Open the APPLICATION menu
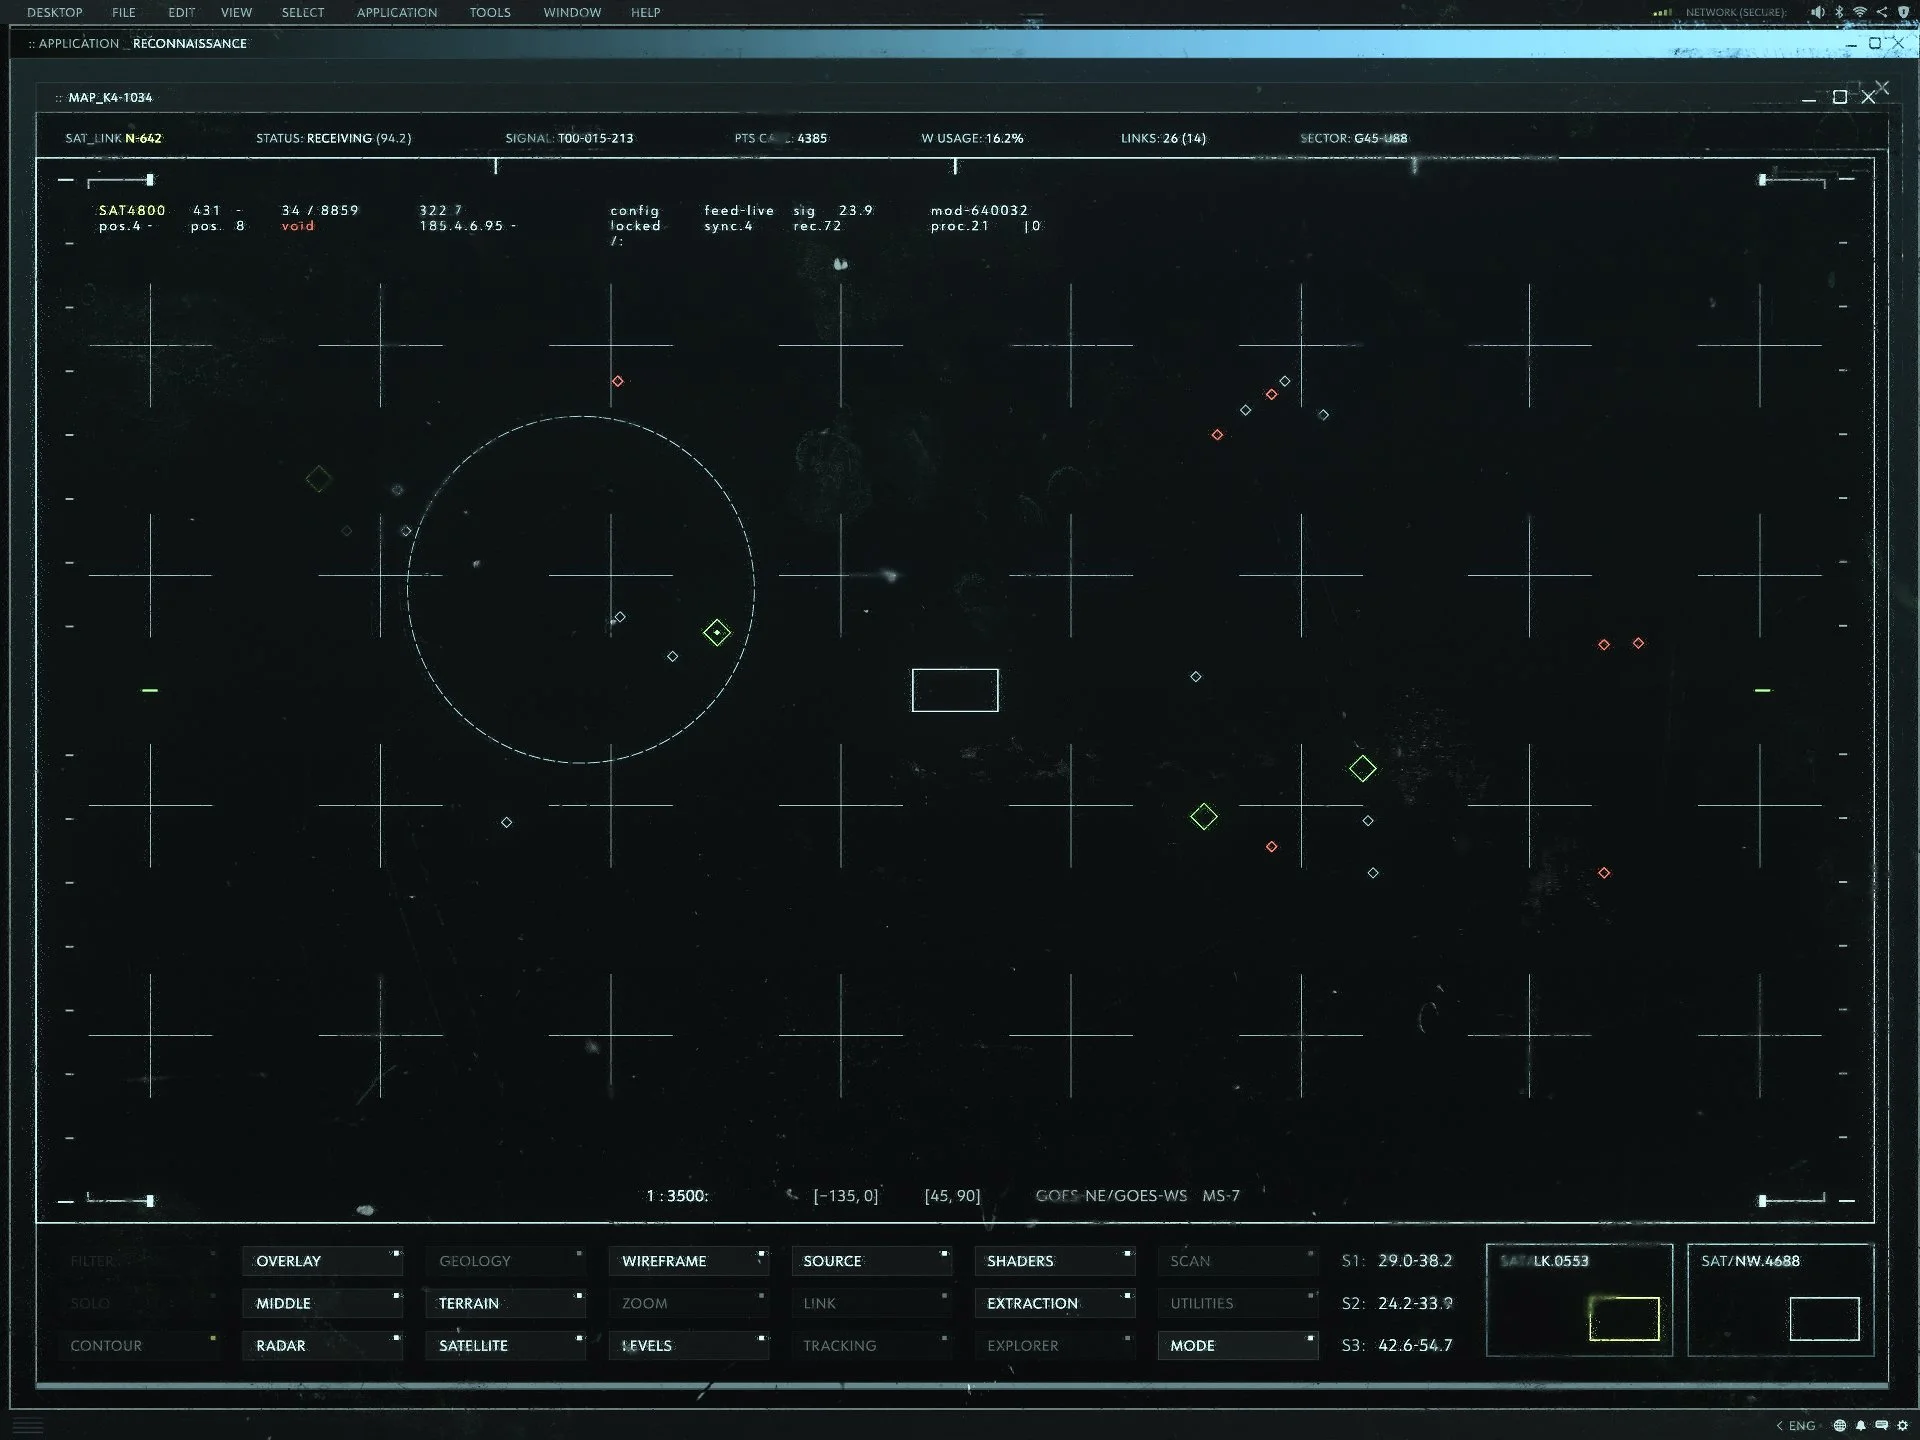Viewport: 1920px width, 1440px height. click(x=396, y=12)
